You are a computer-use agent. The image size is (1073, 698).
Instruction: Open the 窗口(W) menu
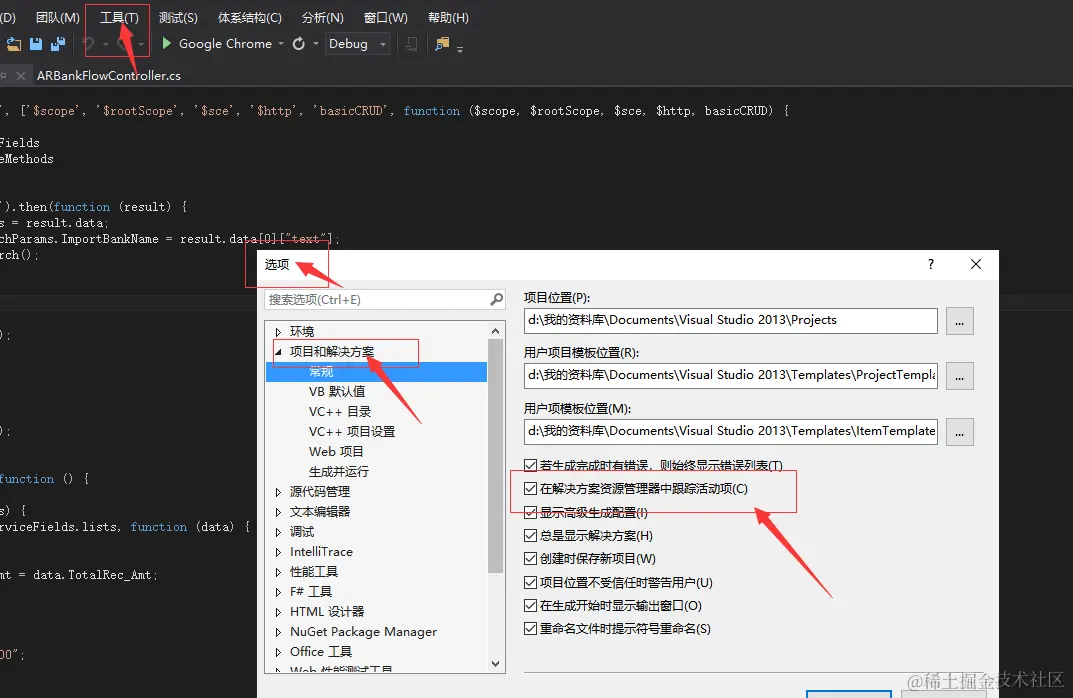pyautogui.click(x=385, y=18)
